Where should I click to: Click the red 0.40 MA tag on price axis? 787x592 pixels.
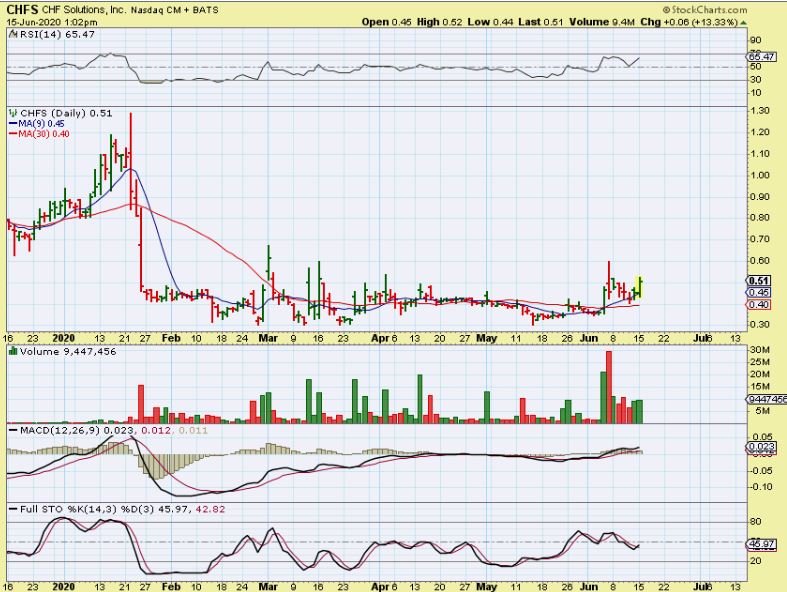click(758, 305)
